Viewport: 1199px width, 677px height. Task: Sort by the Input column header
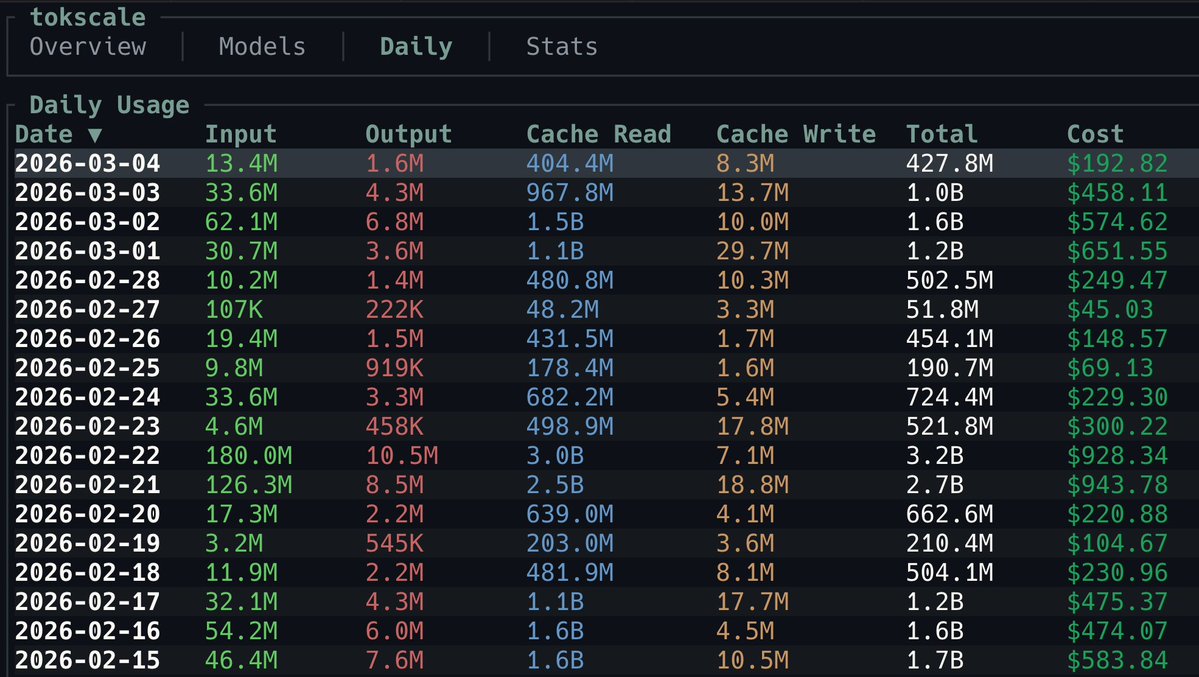point(241,135)
